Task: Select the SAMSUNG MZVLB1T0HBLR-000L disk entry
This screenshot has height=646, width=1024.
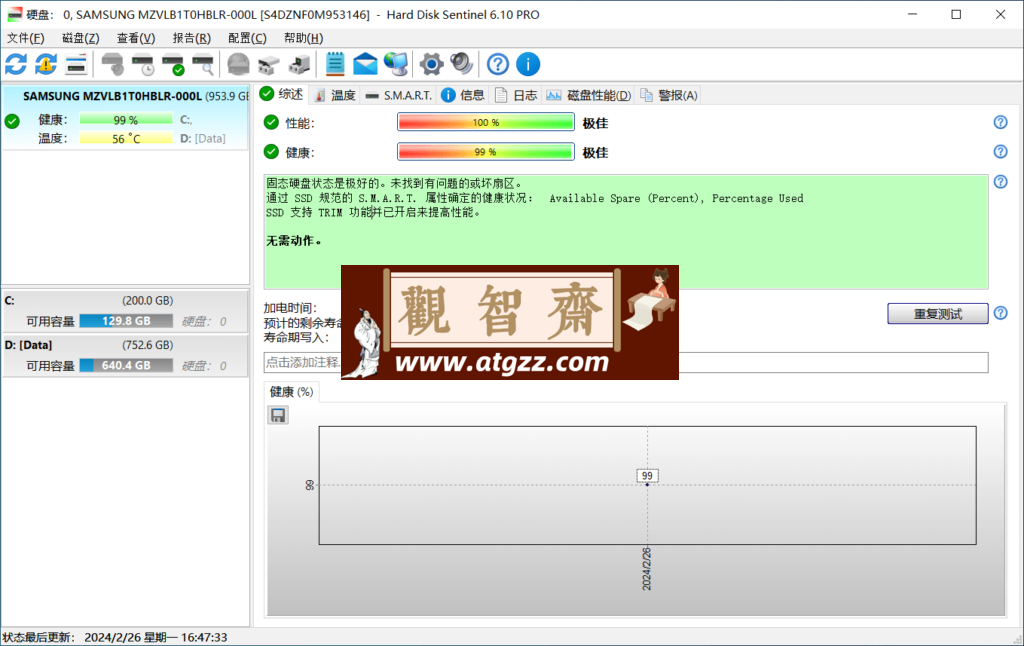Action: [x=125, y=118]
